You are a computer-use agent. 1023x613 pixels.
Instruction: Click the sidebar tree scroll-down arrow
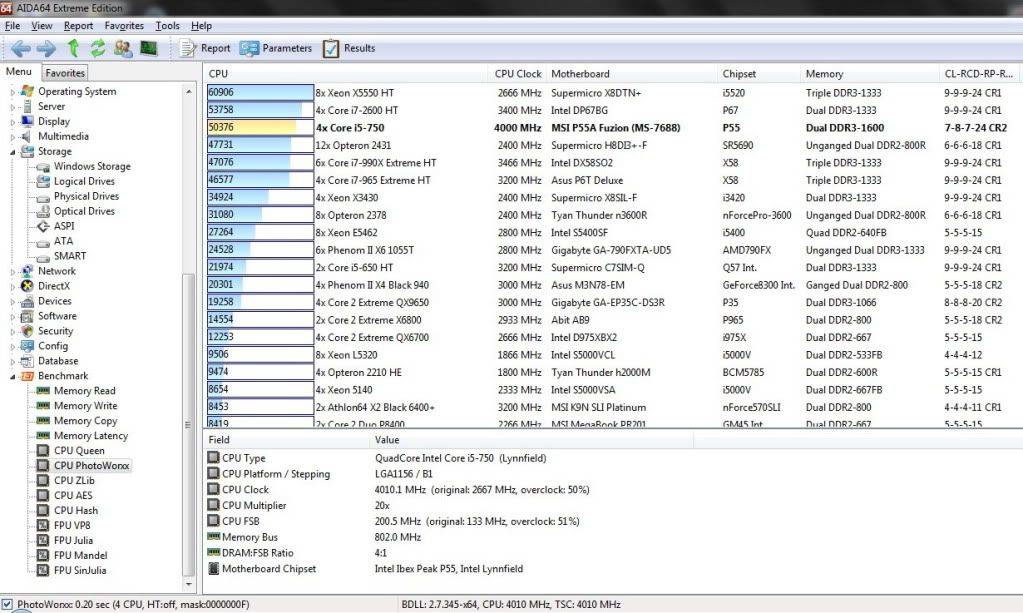pos(189,584)
